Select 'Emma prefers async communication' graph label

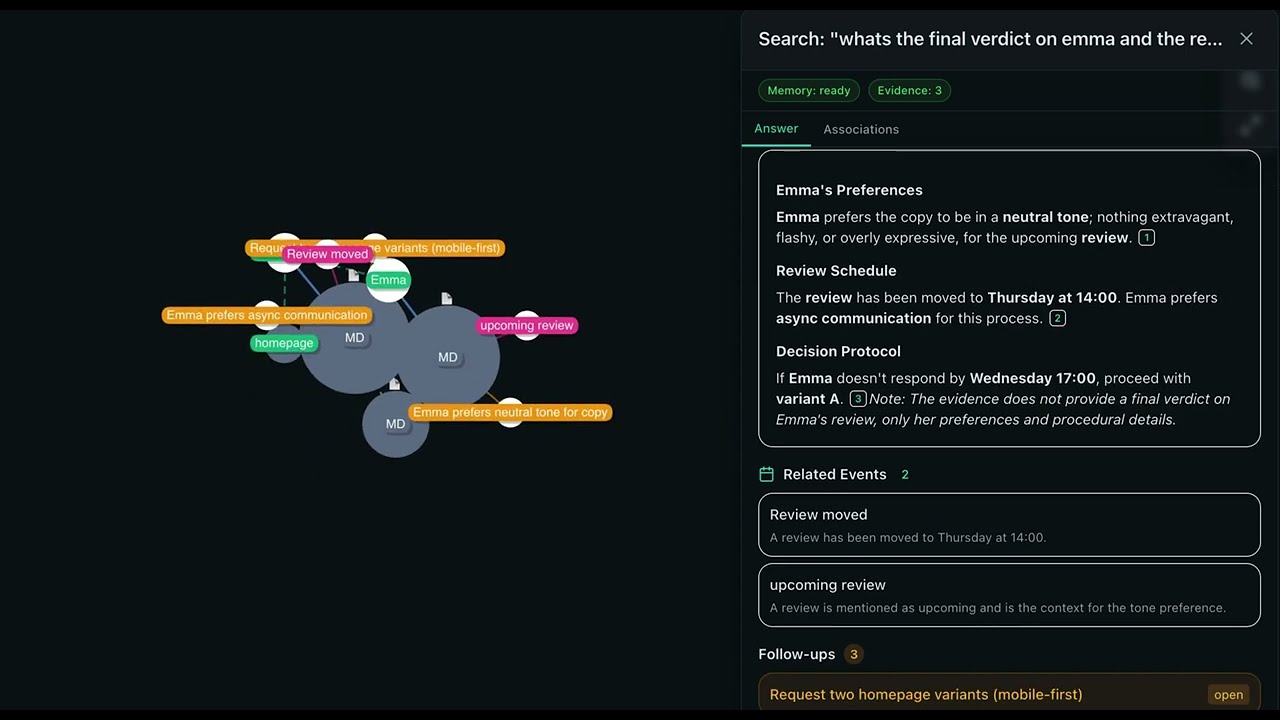(267, 315)
